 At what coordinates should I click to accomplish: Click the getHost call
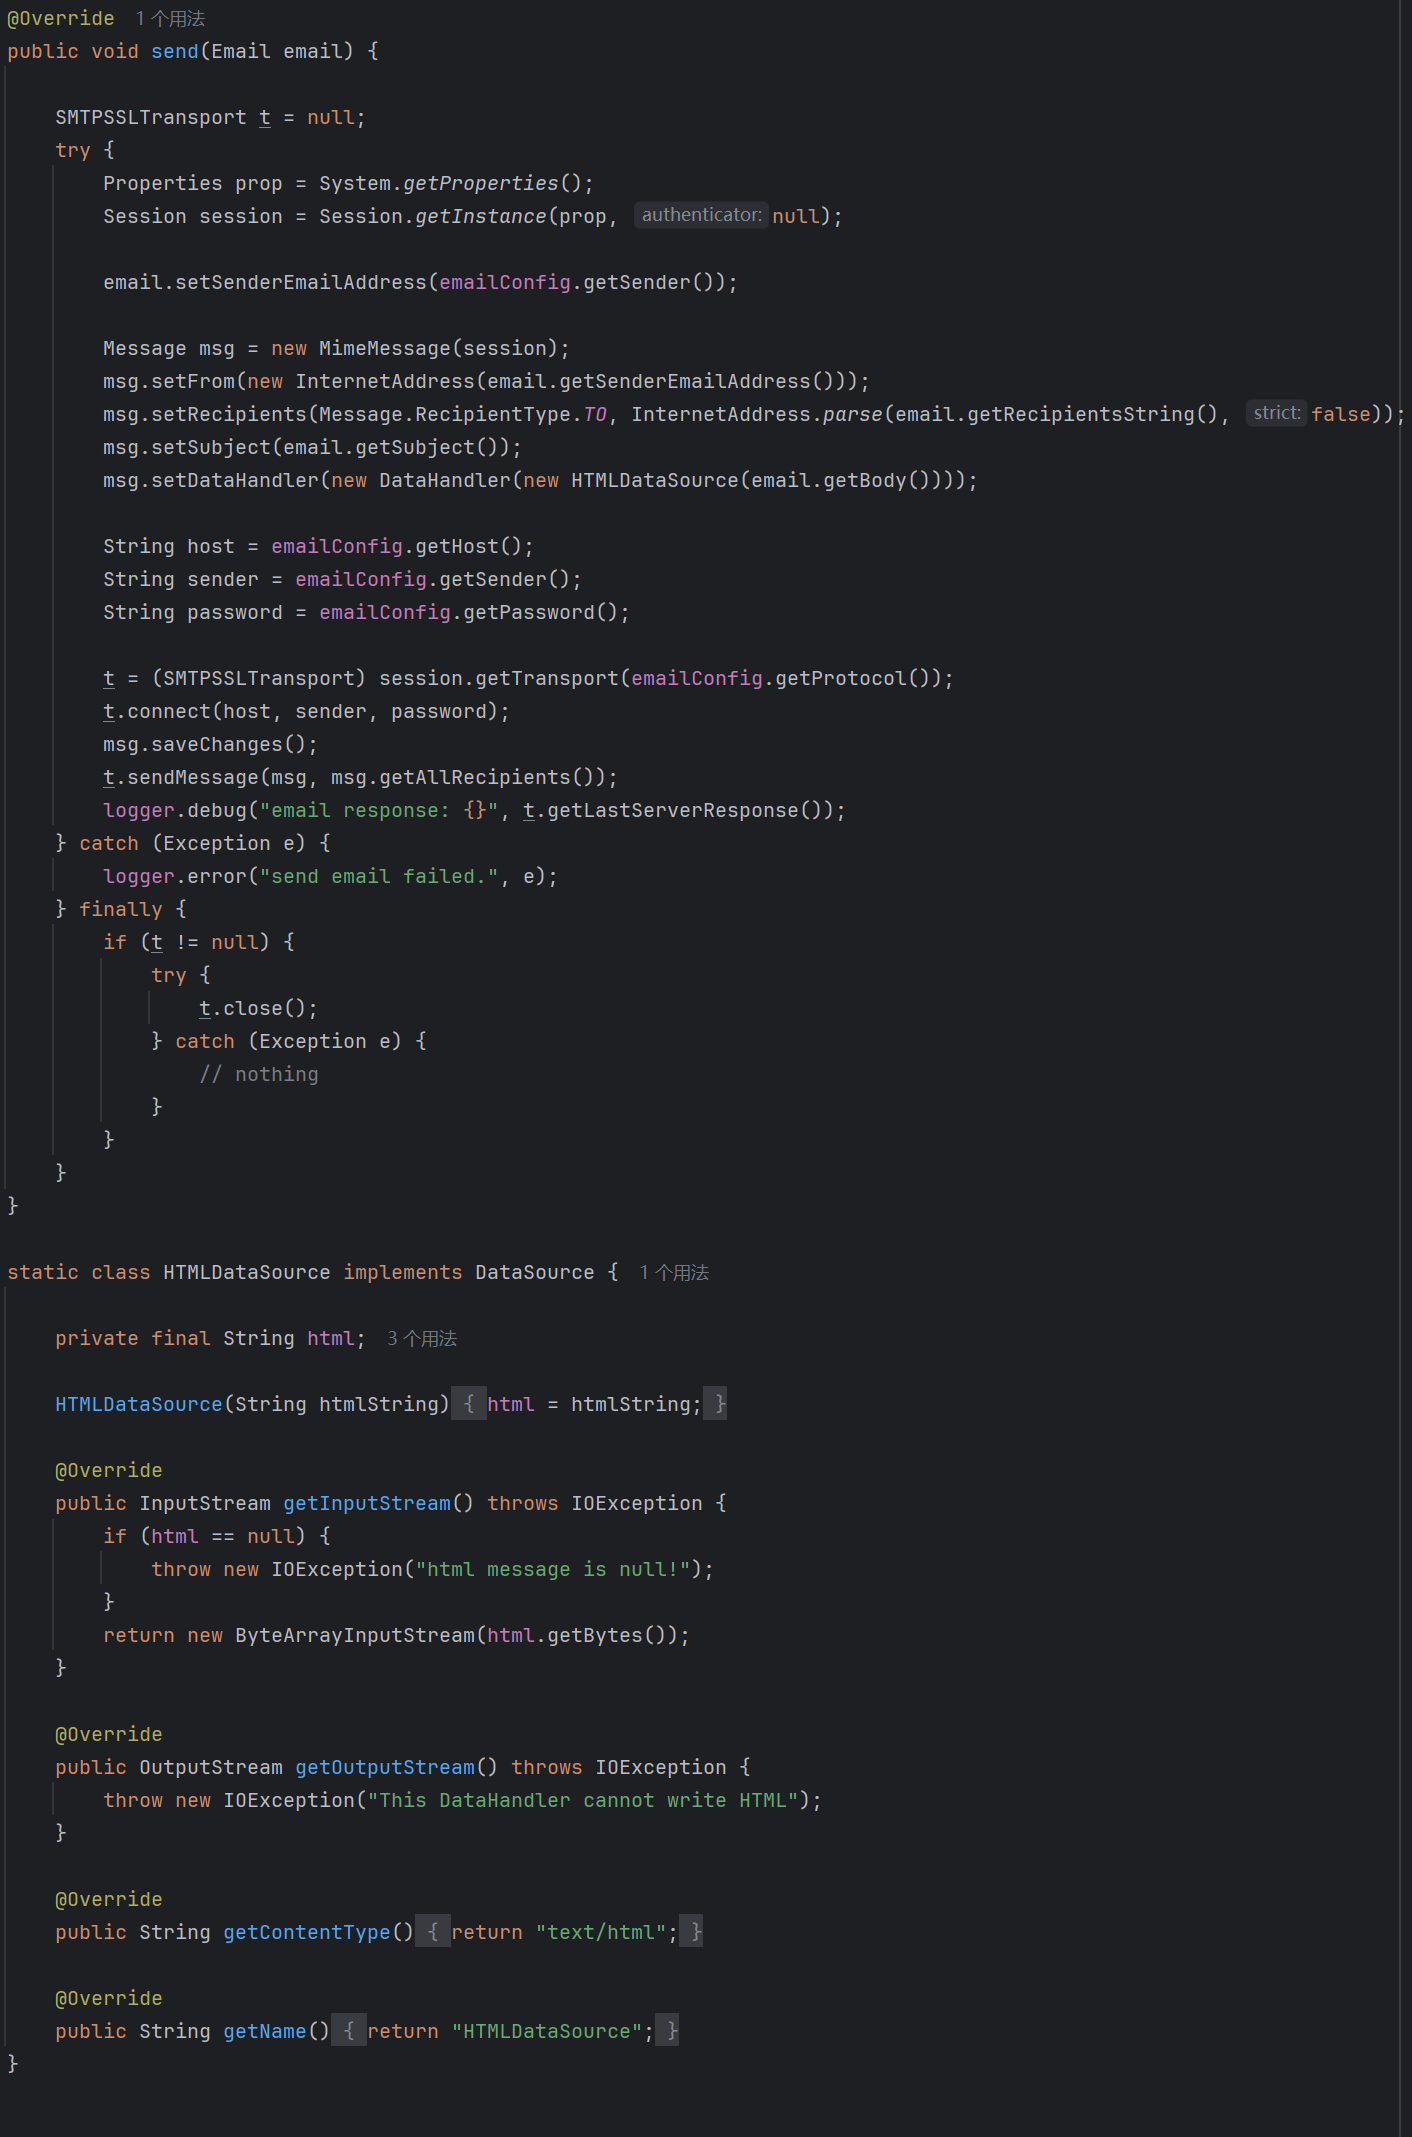click(457, 546)
